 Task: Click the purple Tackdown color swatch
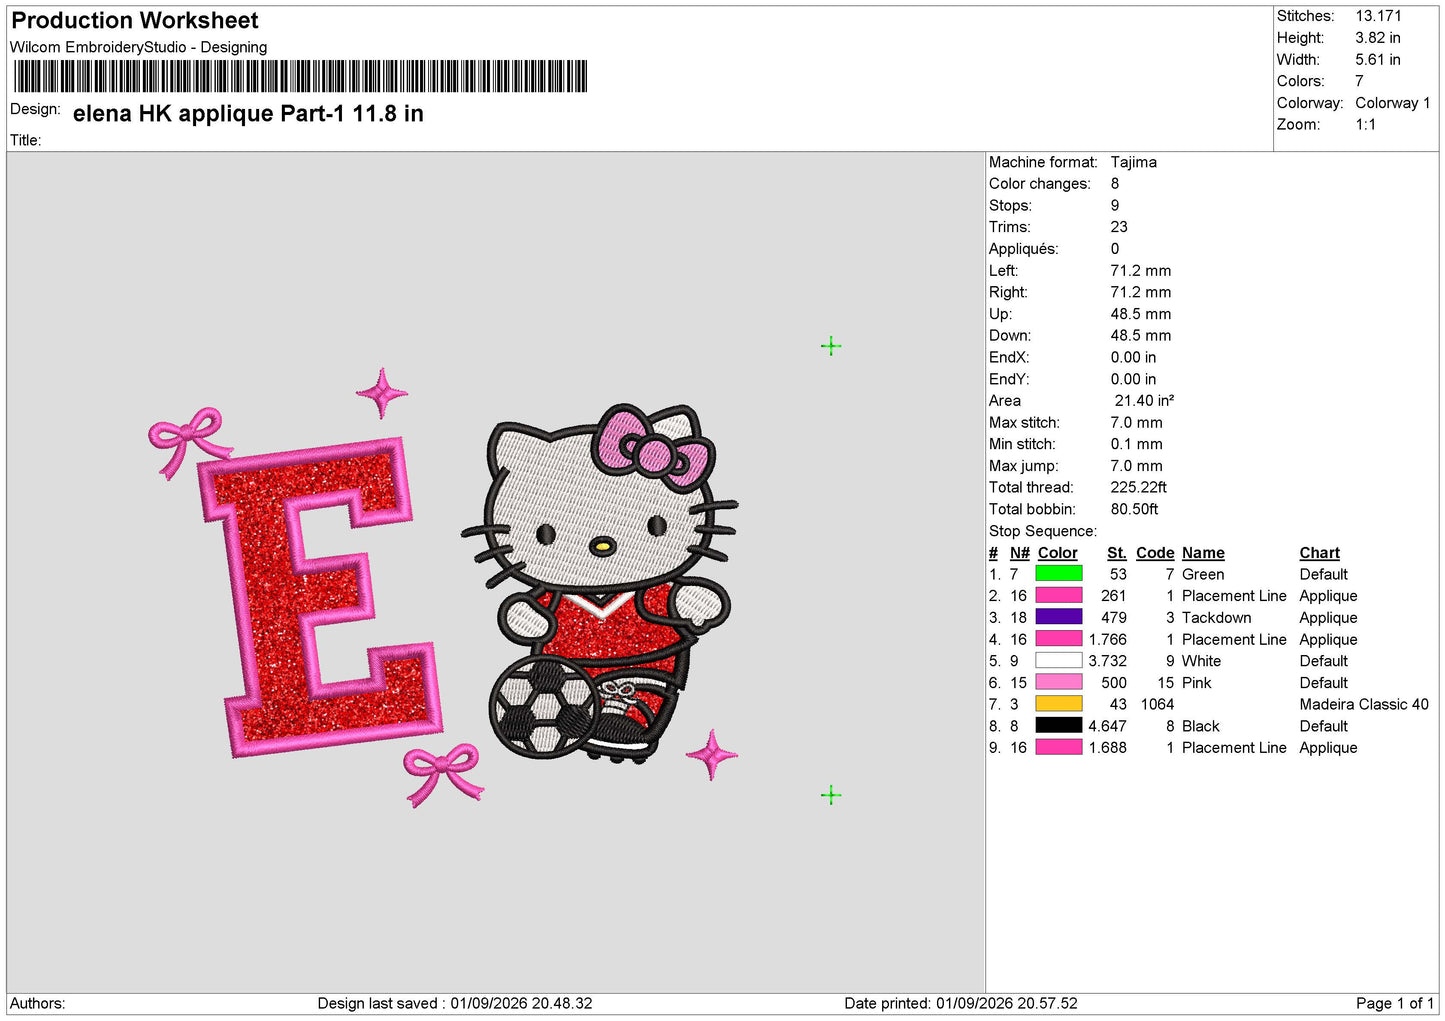pyautogui.click(x=1058, y=618)
